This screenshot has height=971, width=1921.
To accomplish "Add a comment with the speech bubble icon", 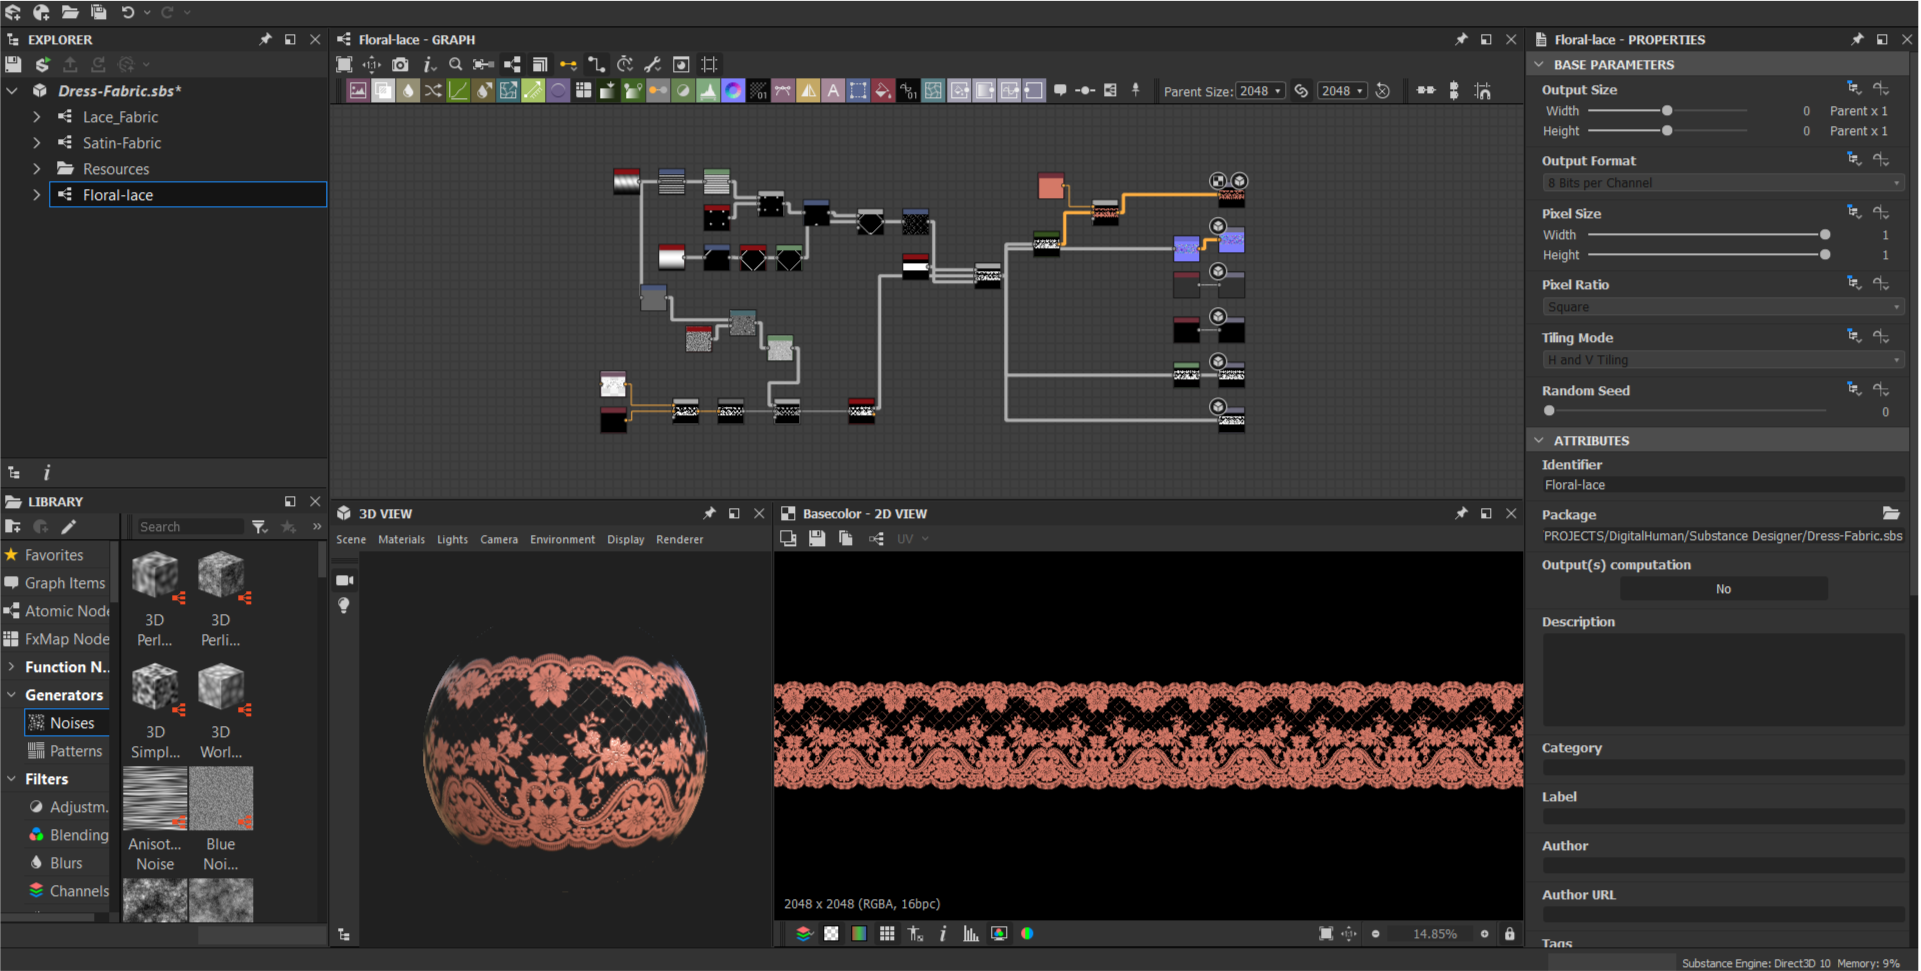I will pyautogui.click(x=1060, y=90).
